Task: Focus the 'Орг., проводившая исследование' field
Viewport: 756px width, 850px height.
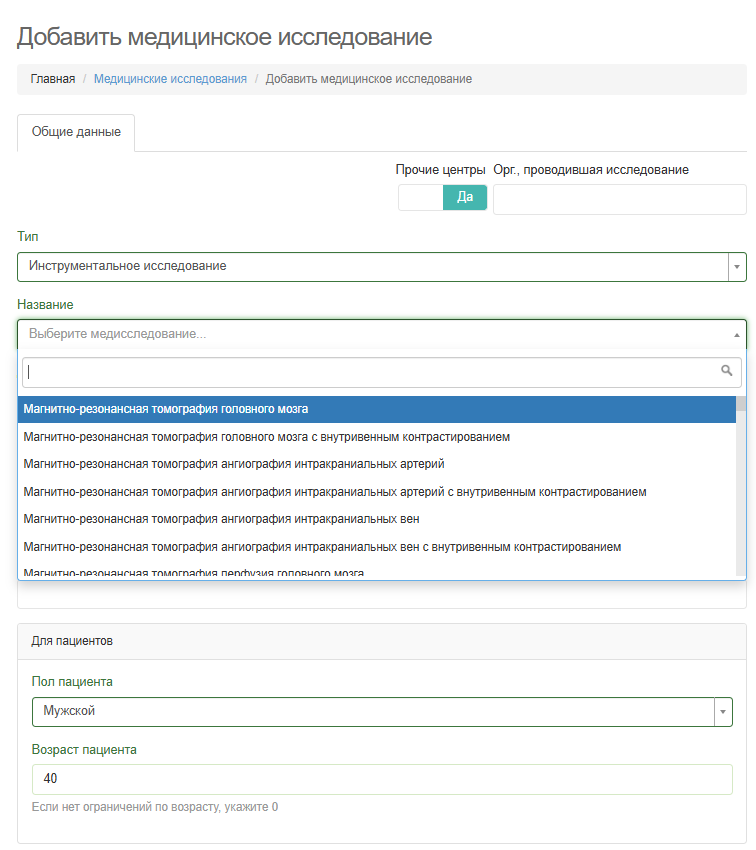Action: 619,199
